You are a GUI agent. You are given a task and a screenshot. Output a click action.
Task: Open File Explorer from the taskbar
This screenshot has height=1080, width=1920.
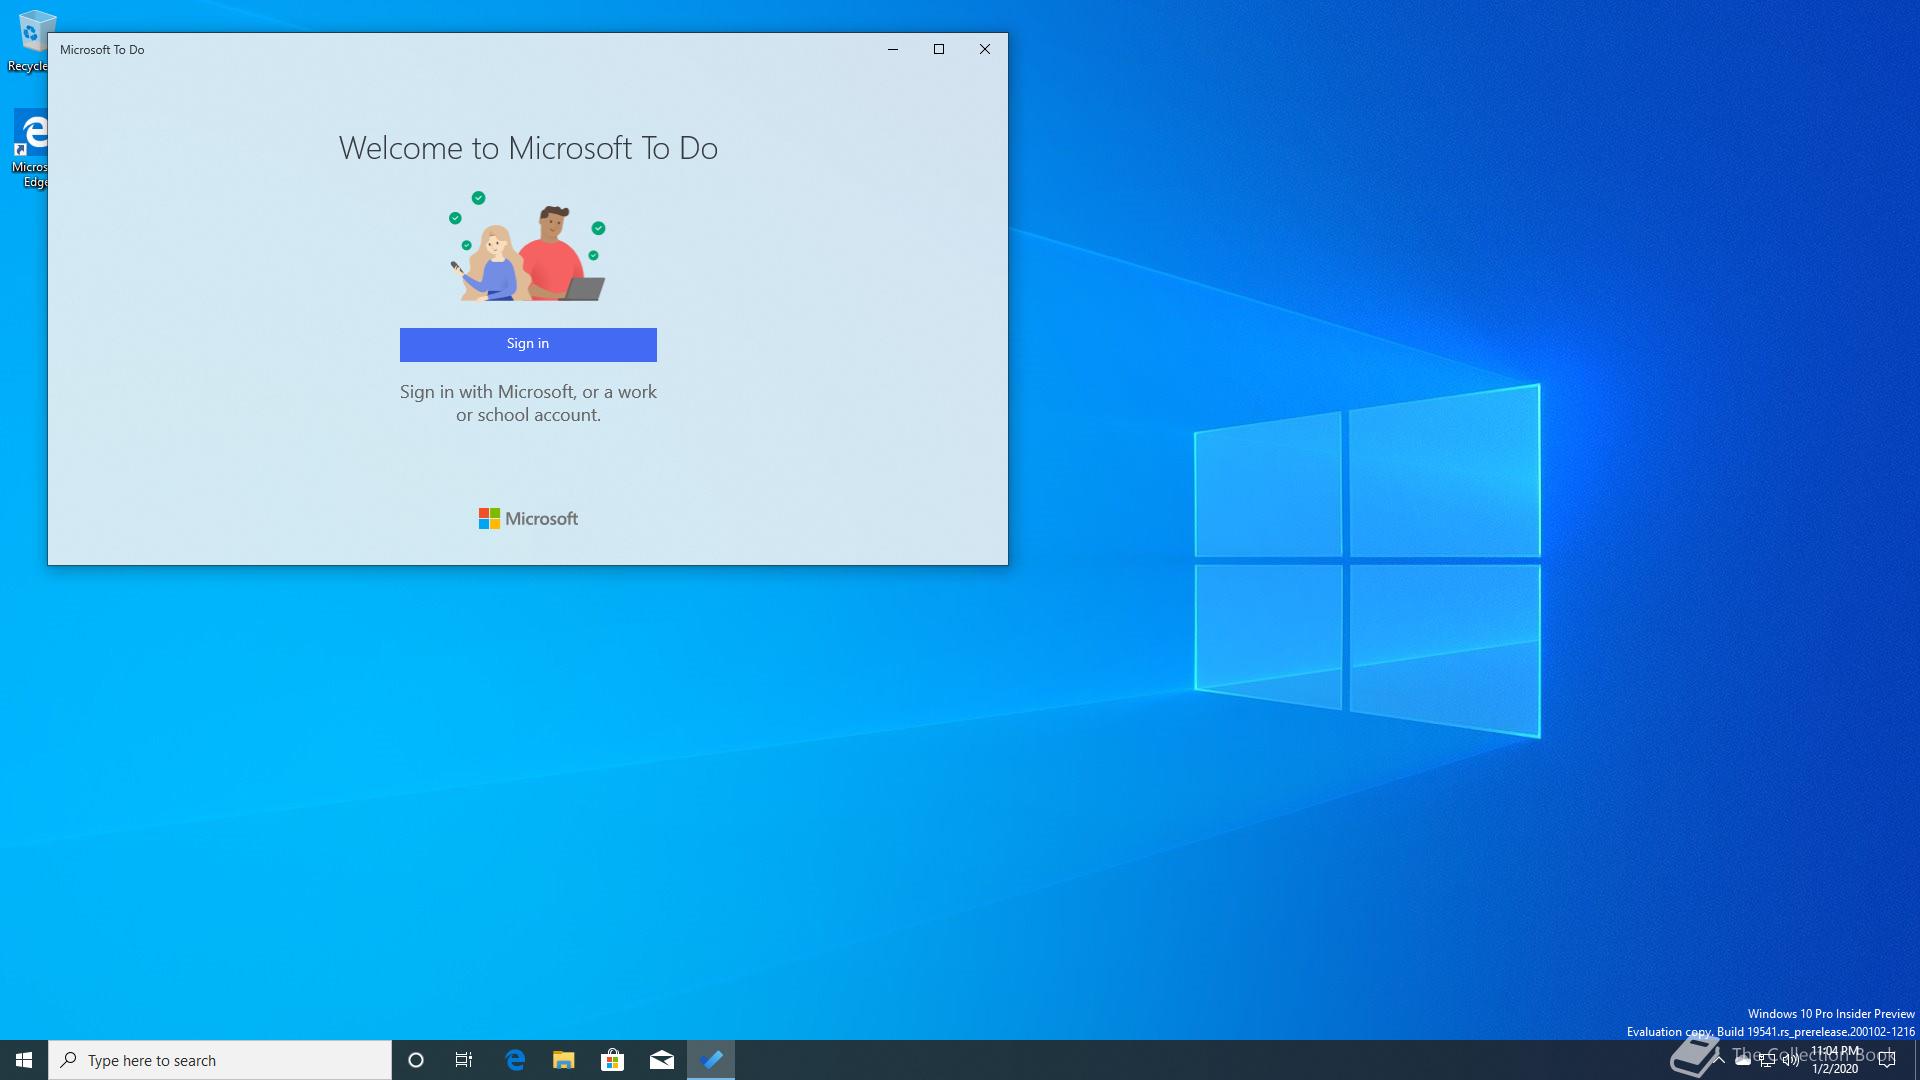[564, 1060]
